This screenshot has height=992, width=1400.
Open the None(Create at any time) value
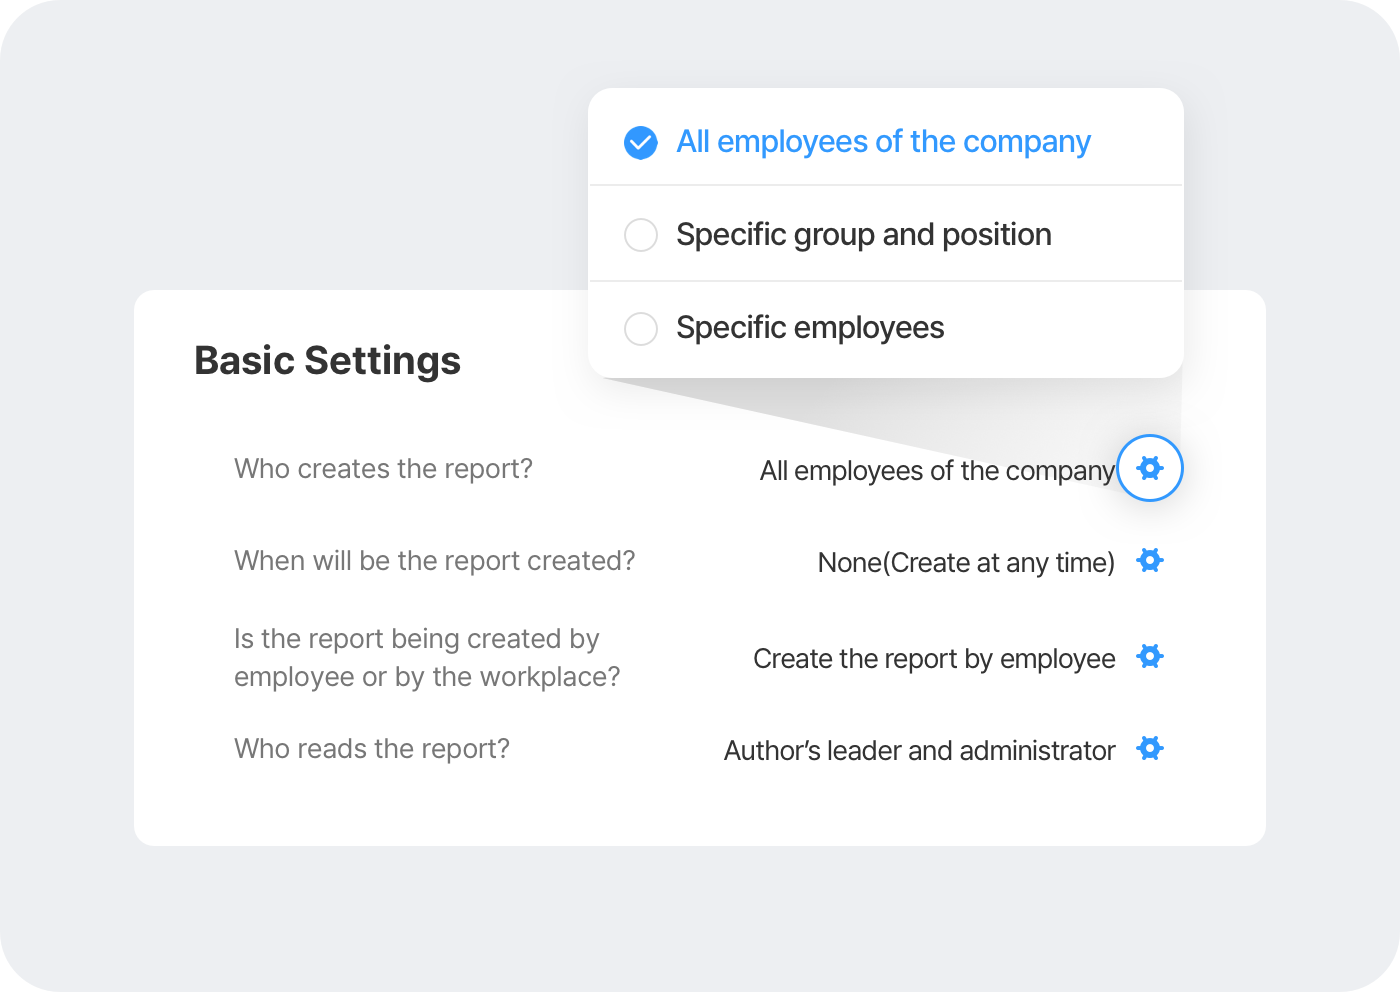(x=966, y=563)
